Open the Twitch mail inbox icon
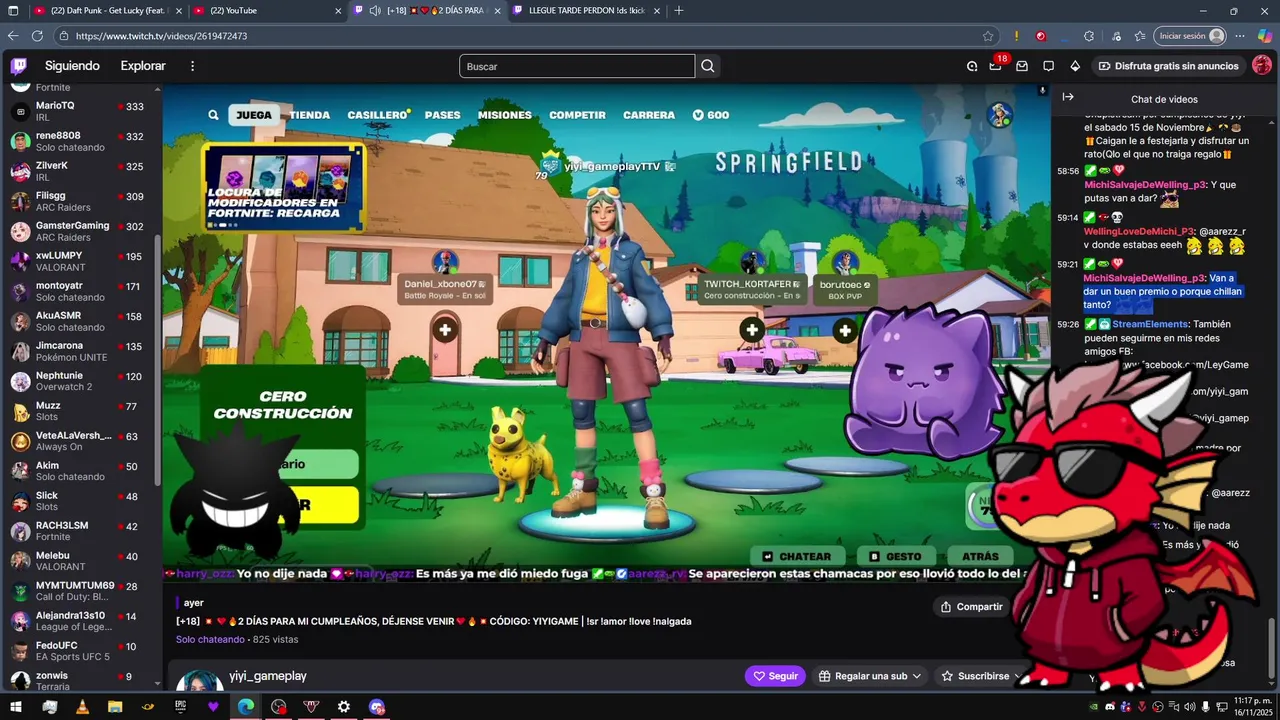 [1022, 66]
